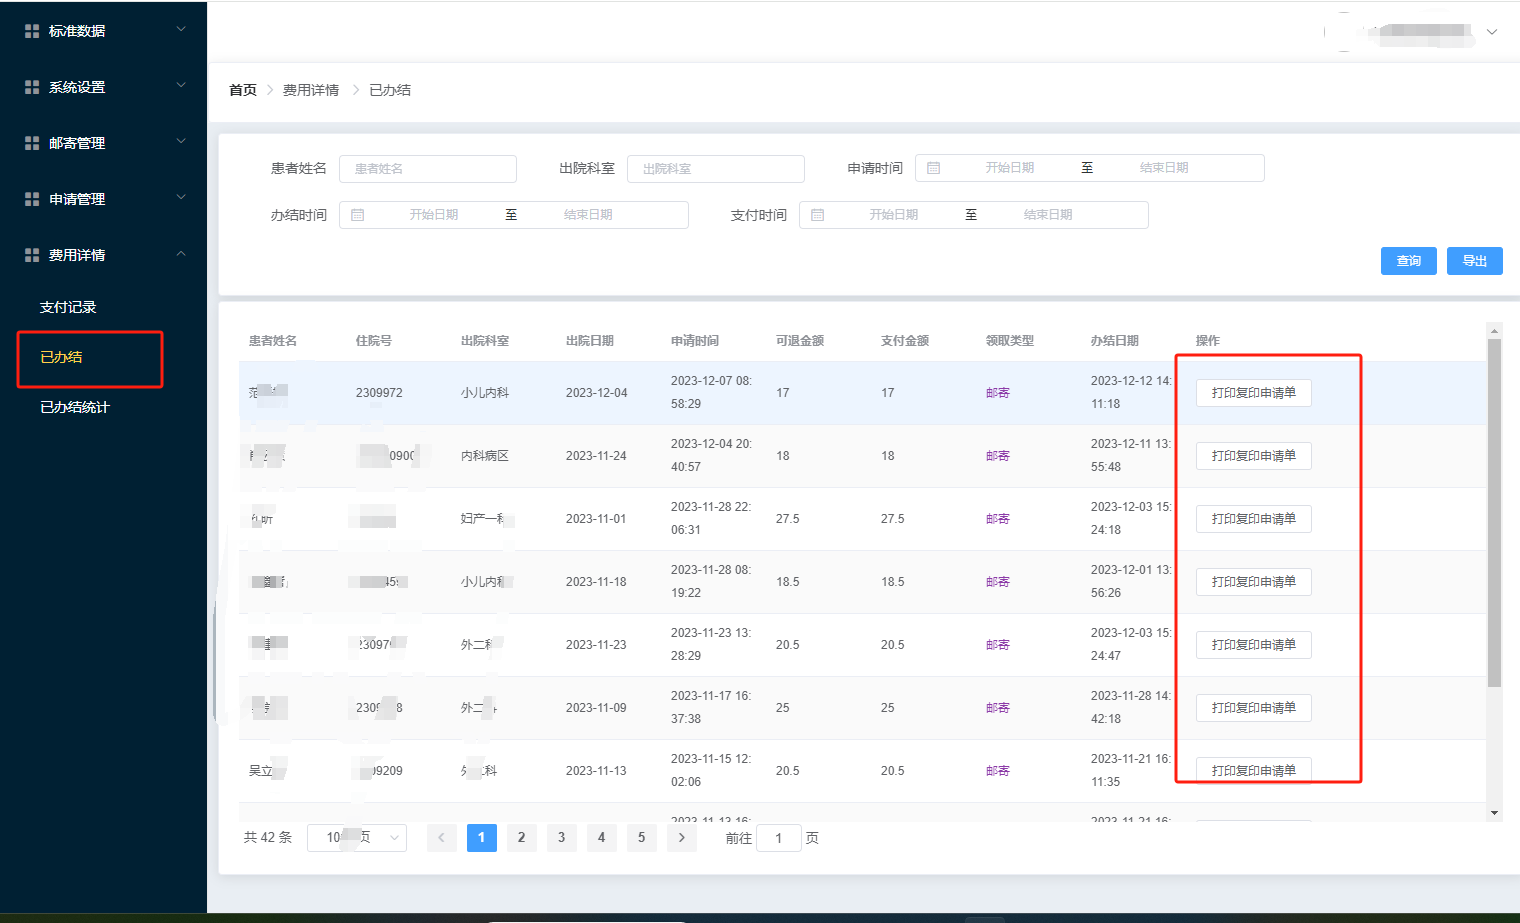Click the 邮寄管理 grid icon in sidebar
Image resolution: width=1520 pixels, height=923 pixels.
(x=32, y=143)
